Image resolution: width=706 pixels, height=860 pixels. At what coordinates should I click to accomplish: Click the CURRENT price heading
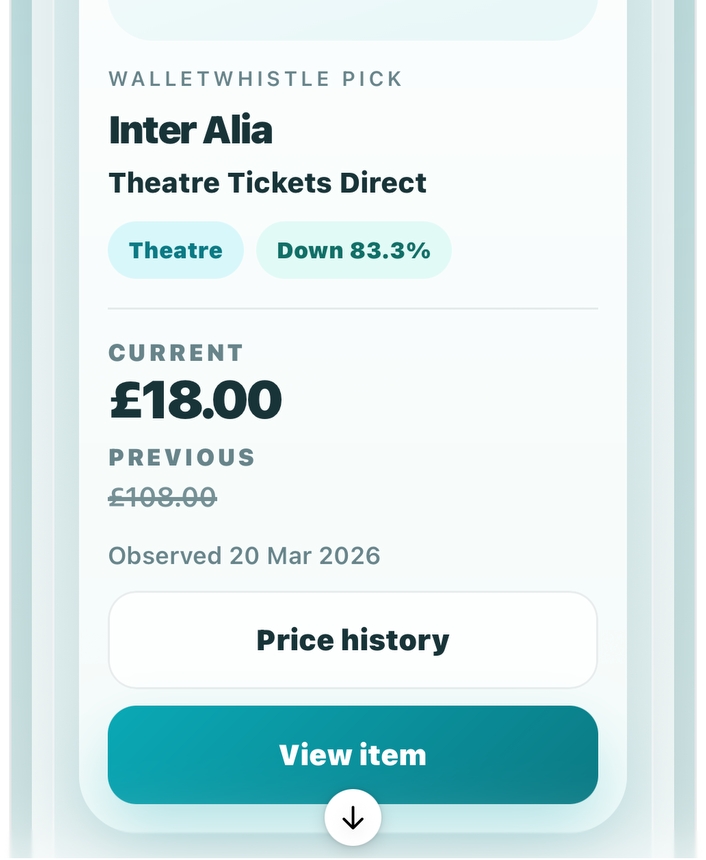(x=176, y=353)
